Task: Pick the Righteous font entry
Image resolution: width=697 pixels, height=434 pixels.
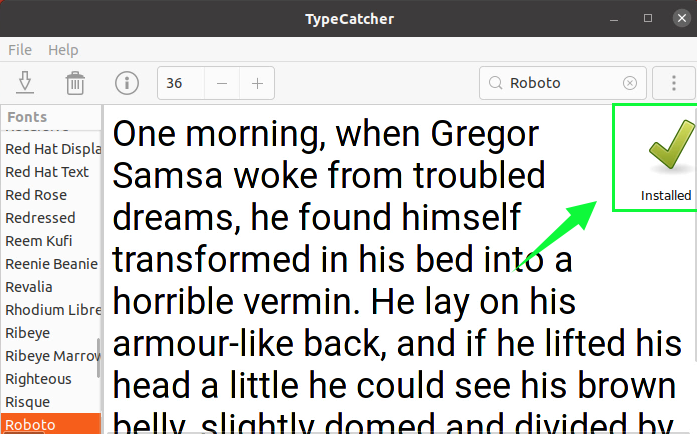Action: pos(38,379)
